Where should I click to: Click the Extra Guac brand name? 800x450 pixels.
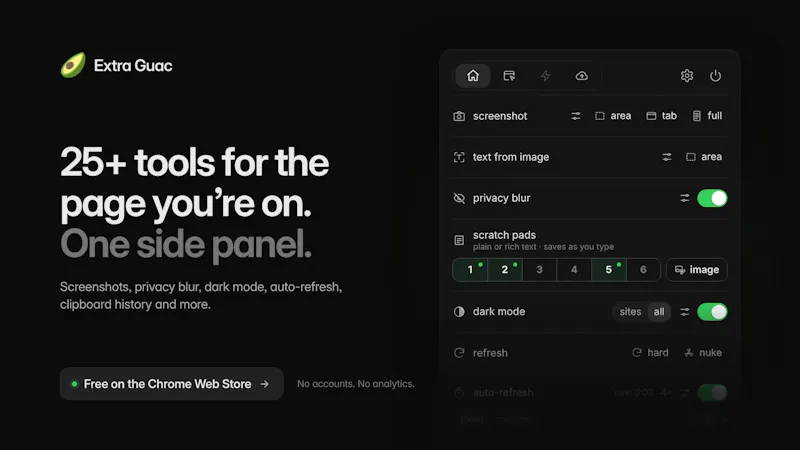tap(133, 65)
